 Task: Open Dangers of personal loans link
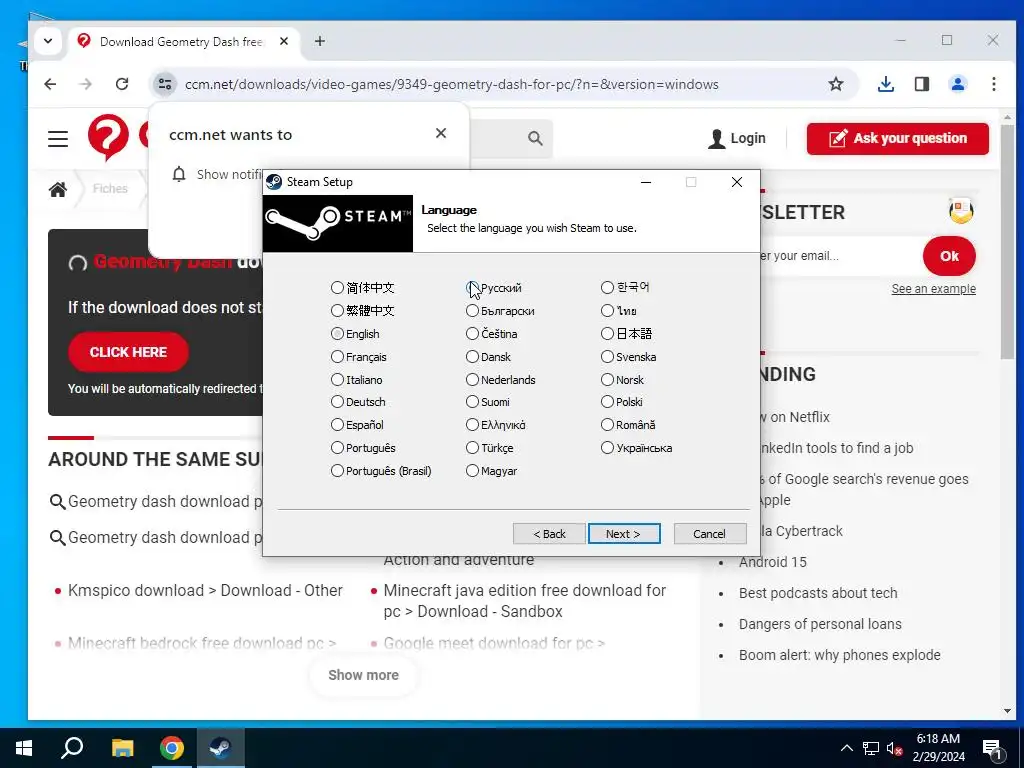pyautogui.click(x=820, y=624)
